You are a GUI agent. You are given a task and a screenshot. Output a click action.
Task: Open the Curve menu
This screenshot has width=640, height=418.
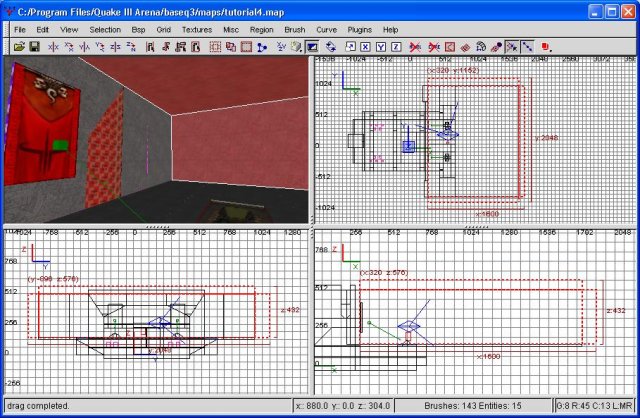pos(327,30)
